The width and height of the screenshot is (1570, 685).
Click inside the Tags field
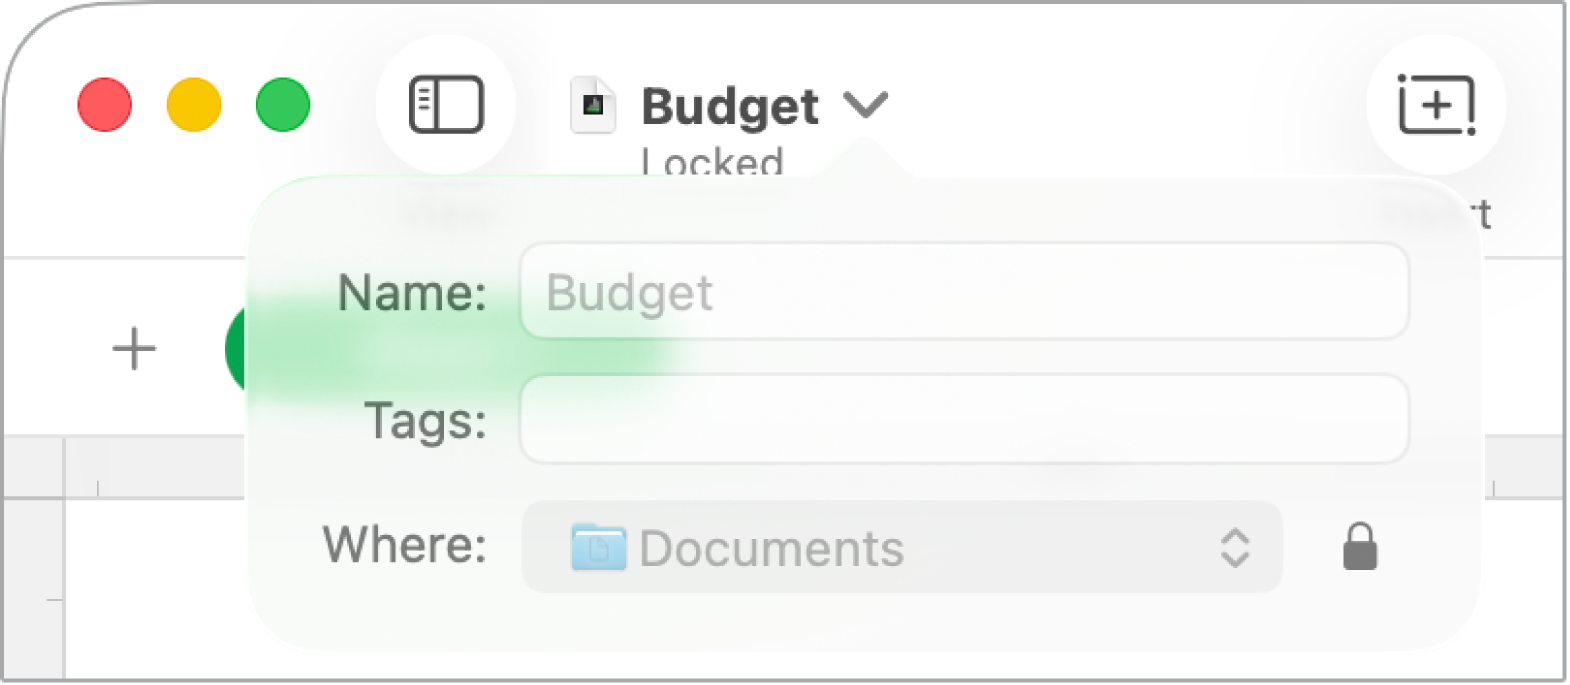point(965,419)
